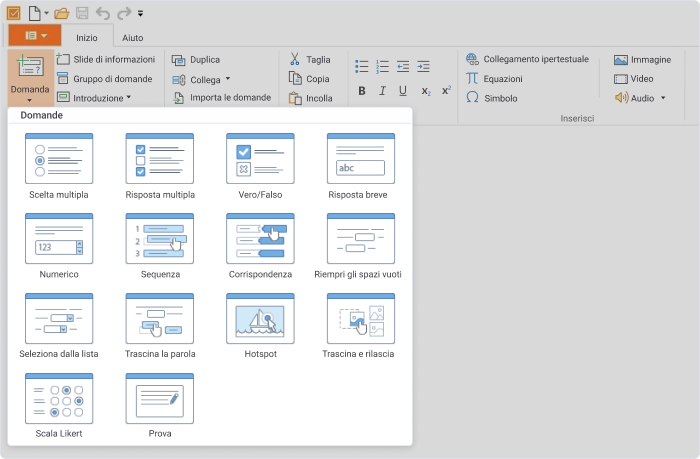Add a Risposta breve question
Screen dimensions: 700x459
[360, 166]
